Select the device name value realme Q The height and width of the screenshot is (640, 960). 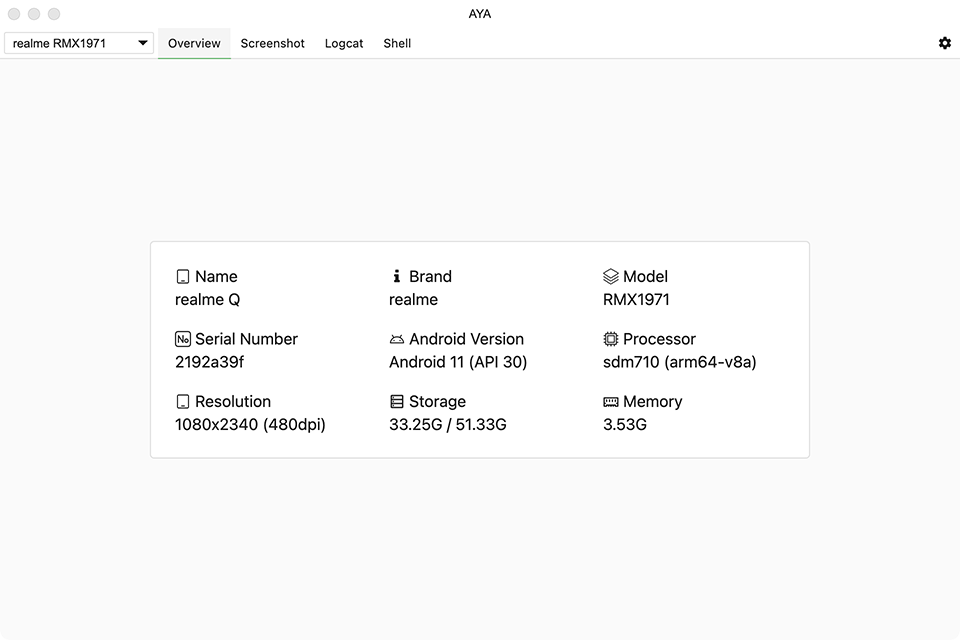coord(208,300)
